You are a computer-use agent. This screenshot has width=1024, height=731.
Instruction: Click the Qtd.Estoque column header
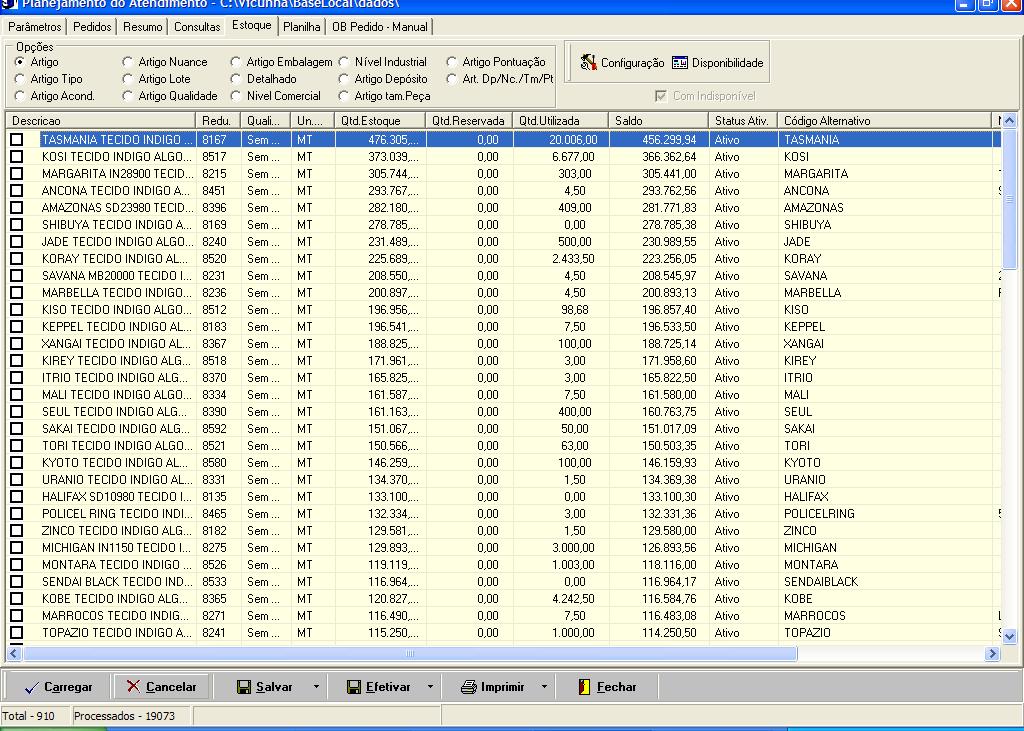tap(379, 121)
